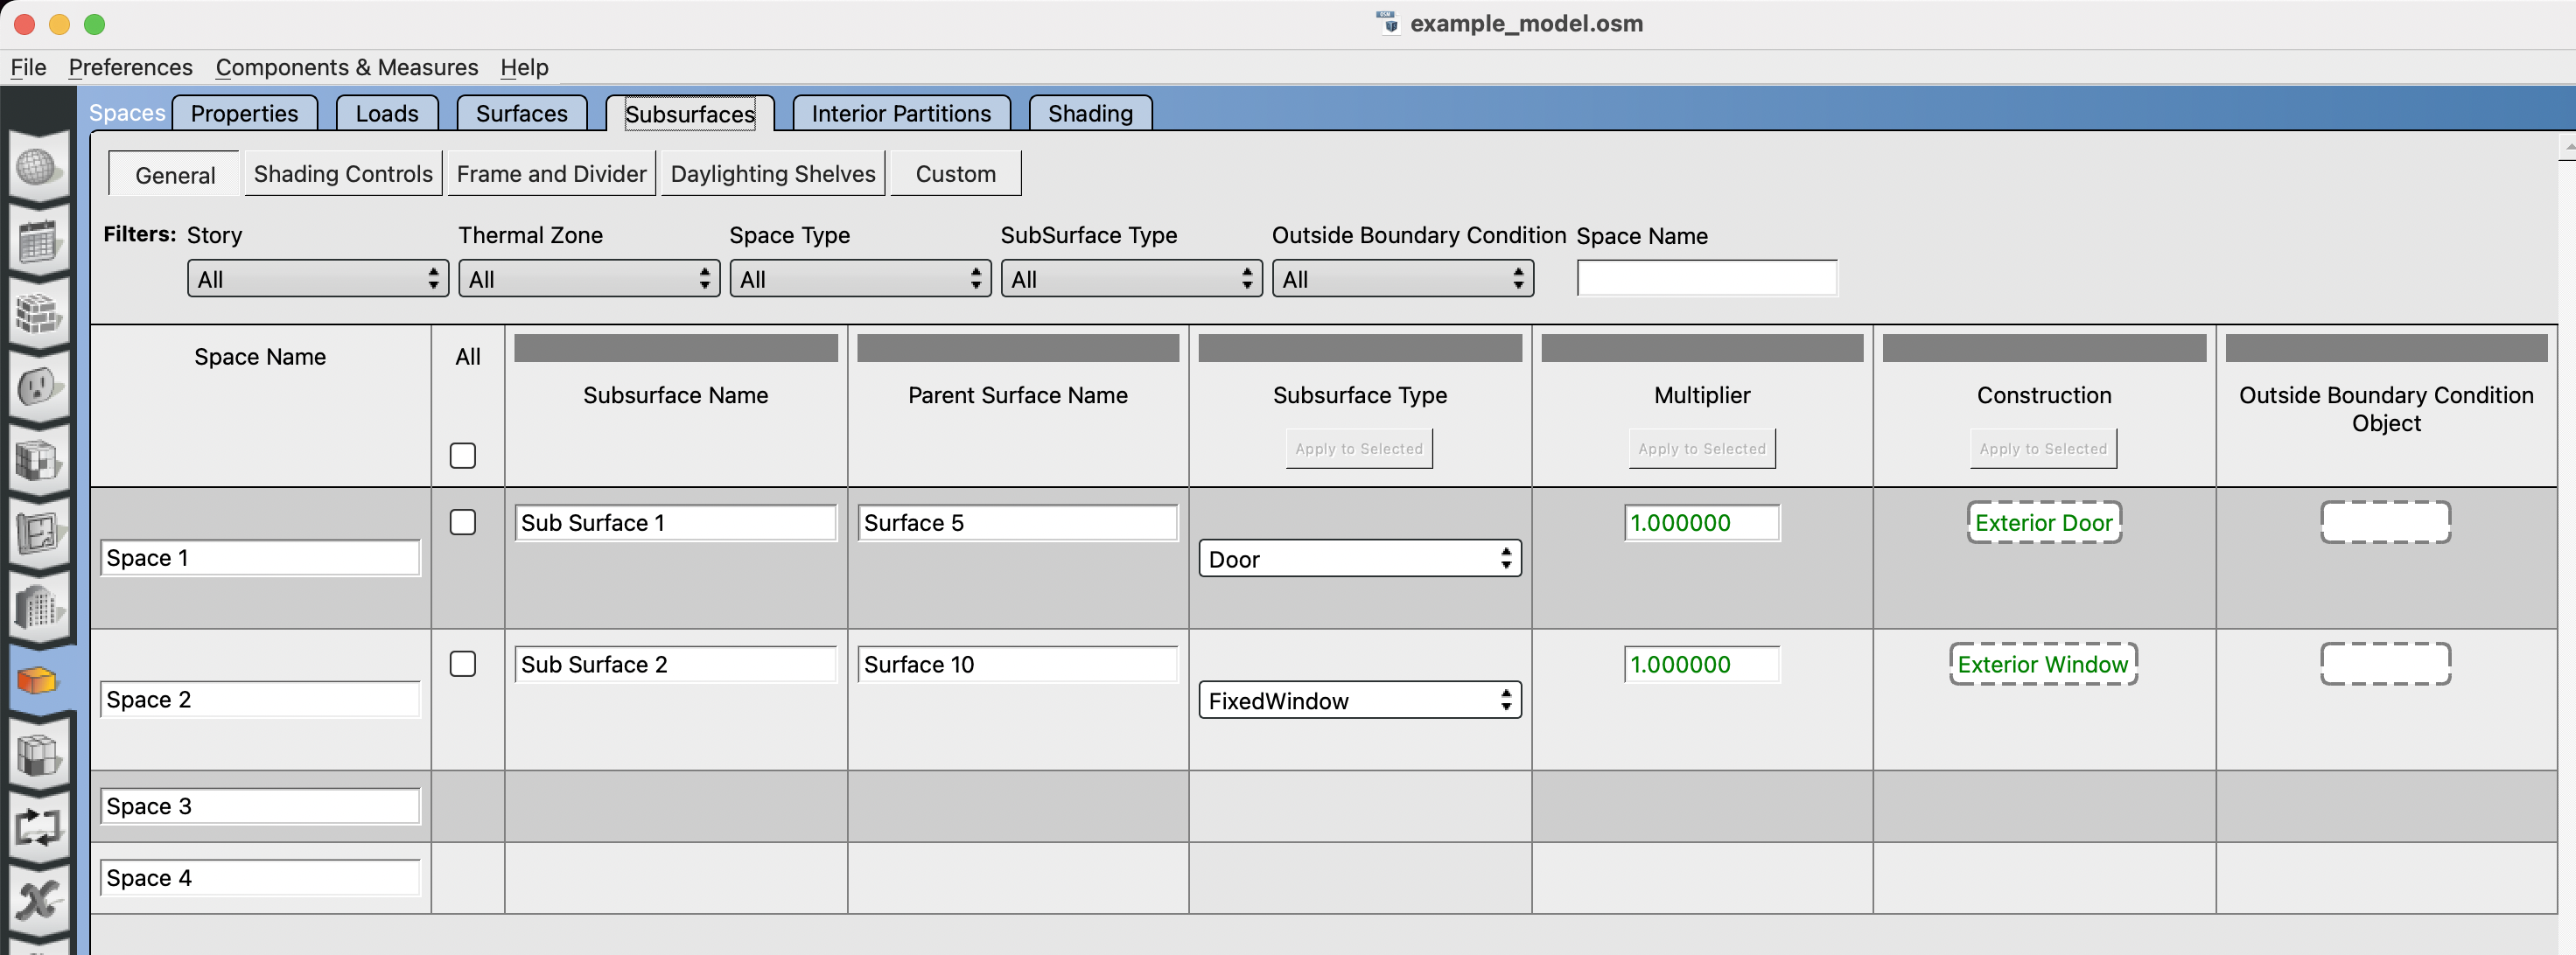Expand the SubSurface Type filter dropdown
Viewport: 2576px width, 955px height.
click(x=1131, y=279)
